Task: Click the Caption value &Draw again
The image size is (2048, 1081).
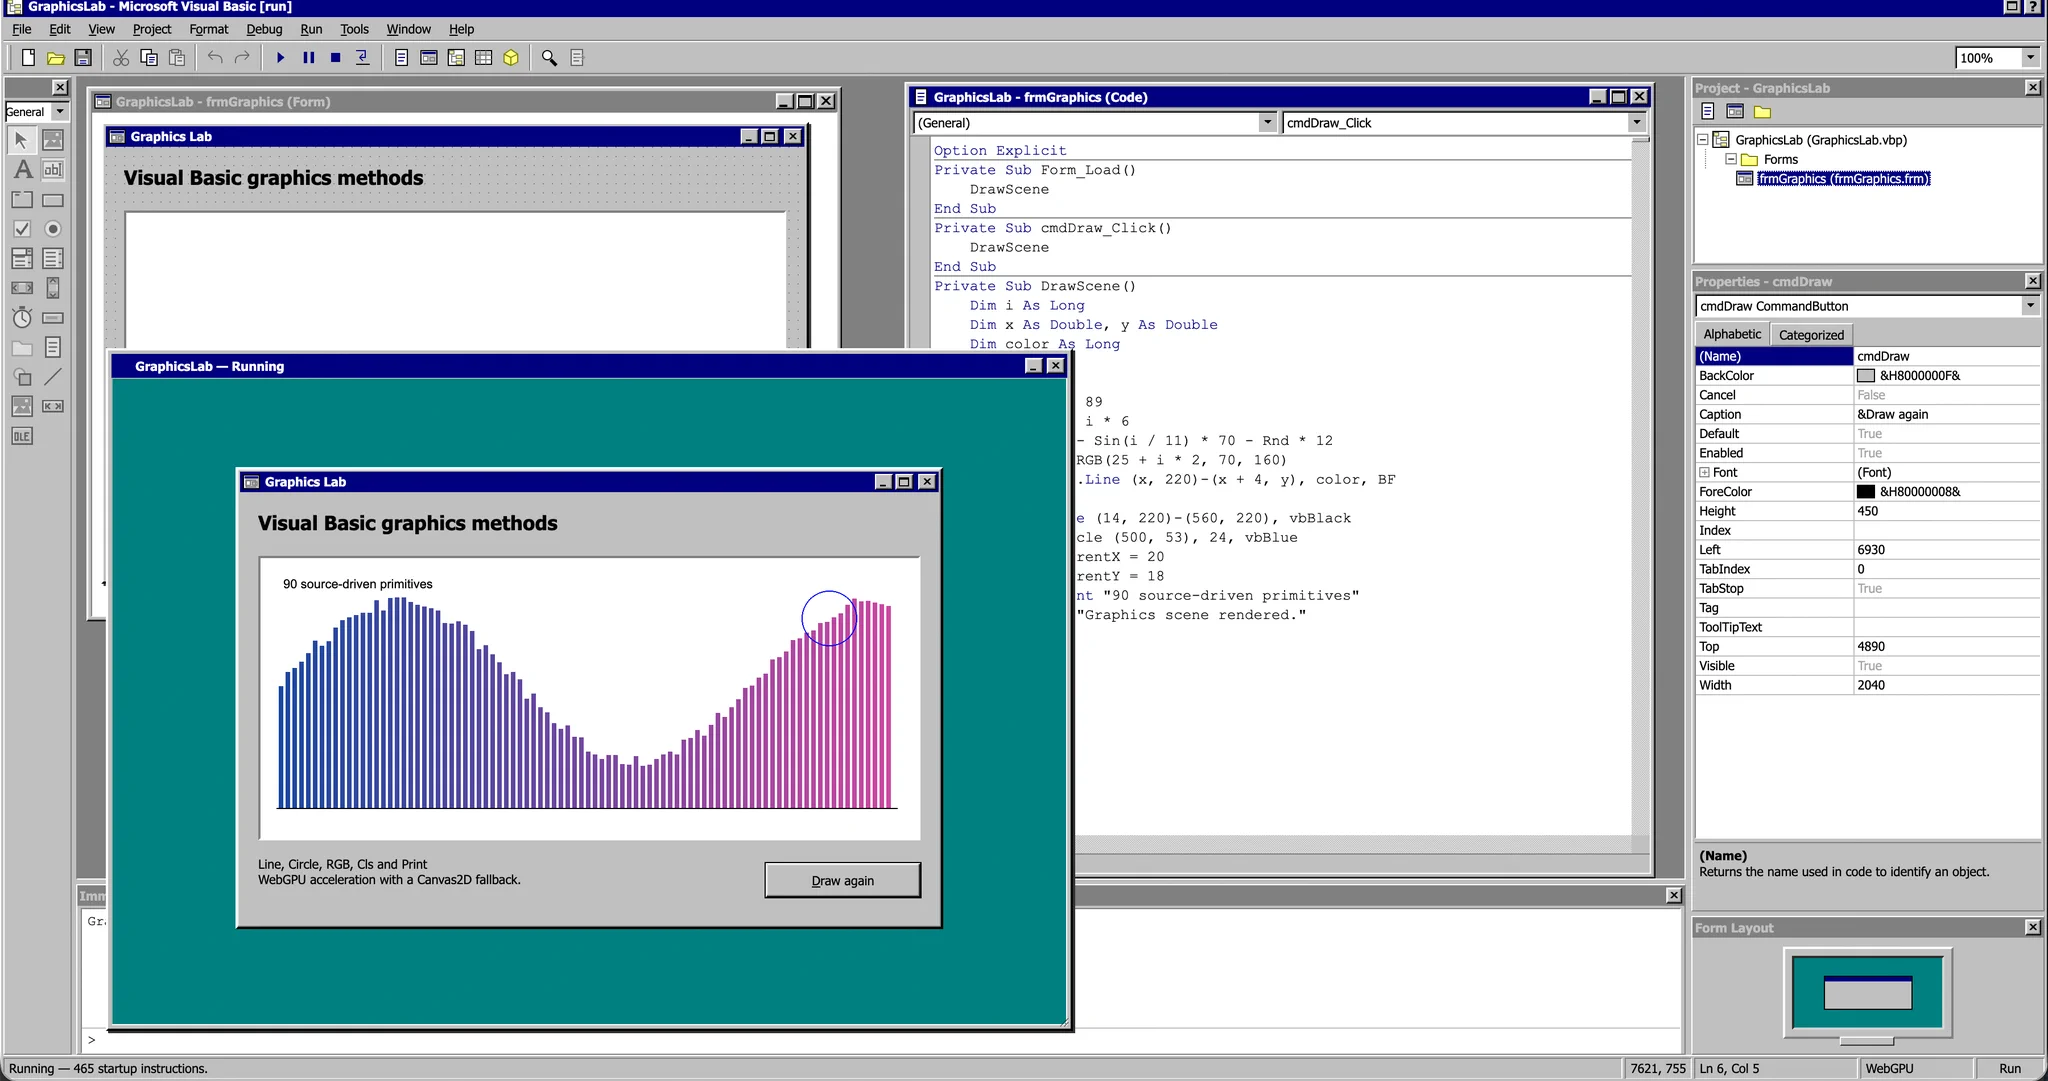Action: click(x=1947, y=414)
